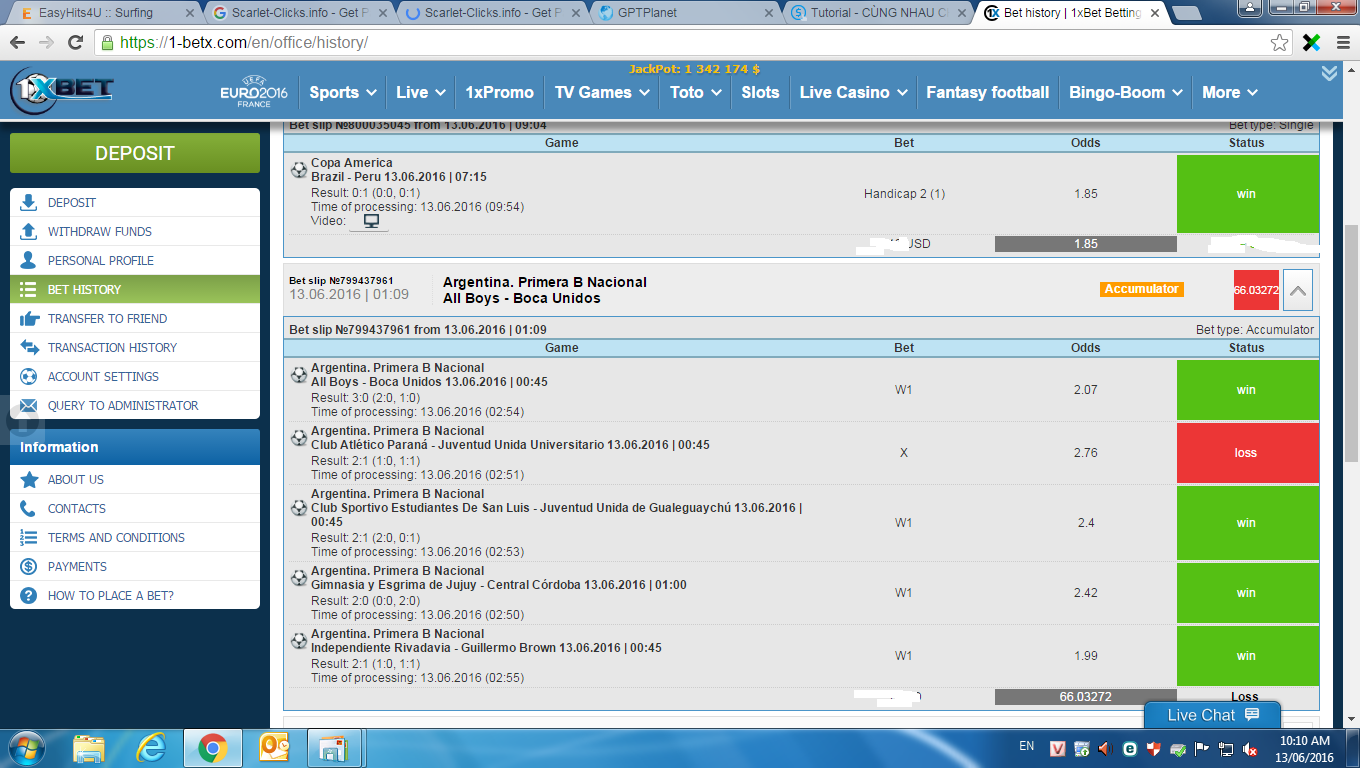Expand the More dropdown menu
The height and width of the screenshot is (768, 1360).
(1230, 92)
